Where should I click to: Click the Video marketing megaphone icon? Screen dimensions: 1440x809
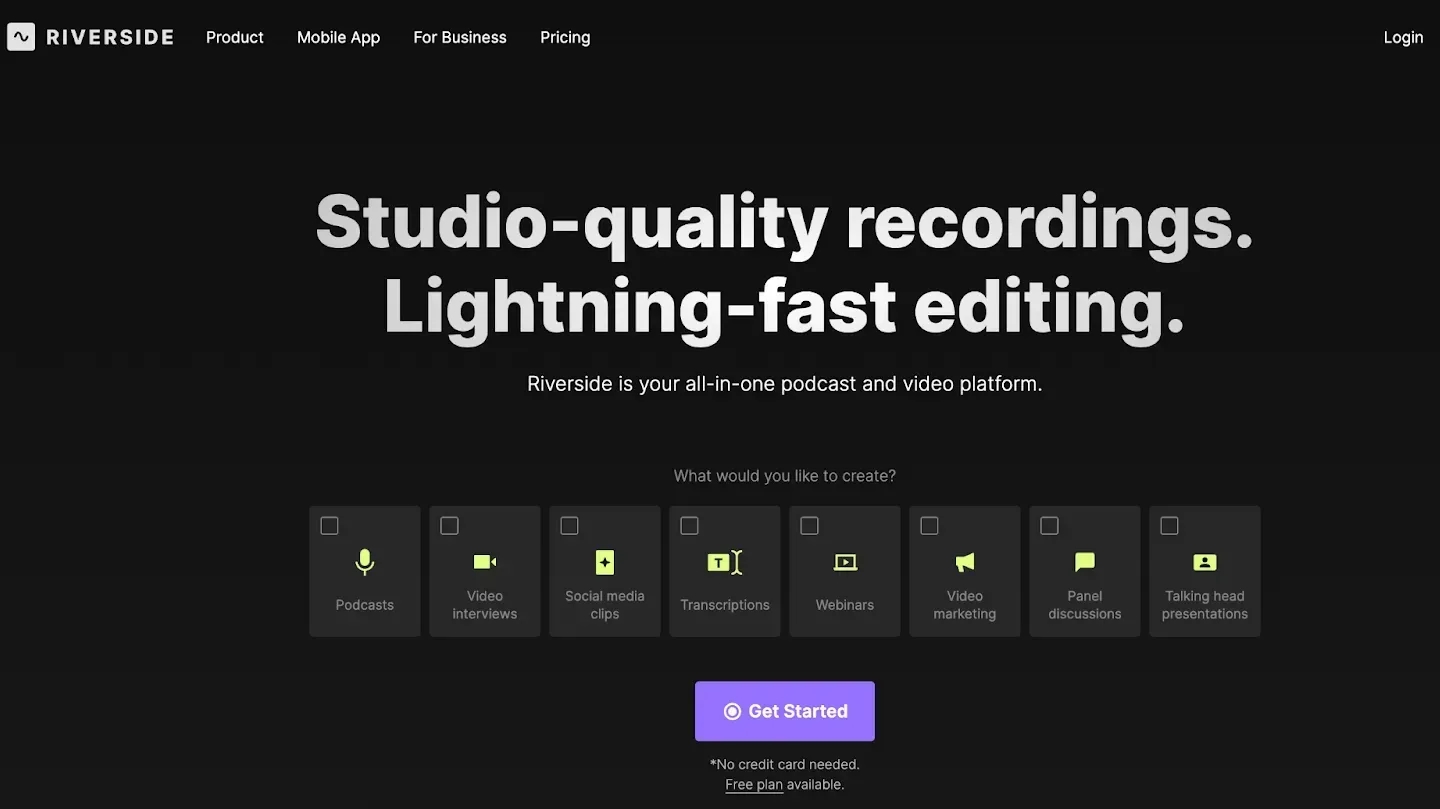[965, 562]
